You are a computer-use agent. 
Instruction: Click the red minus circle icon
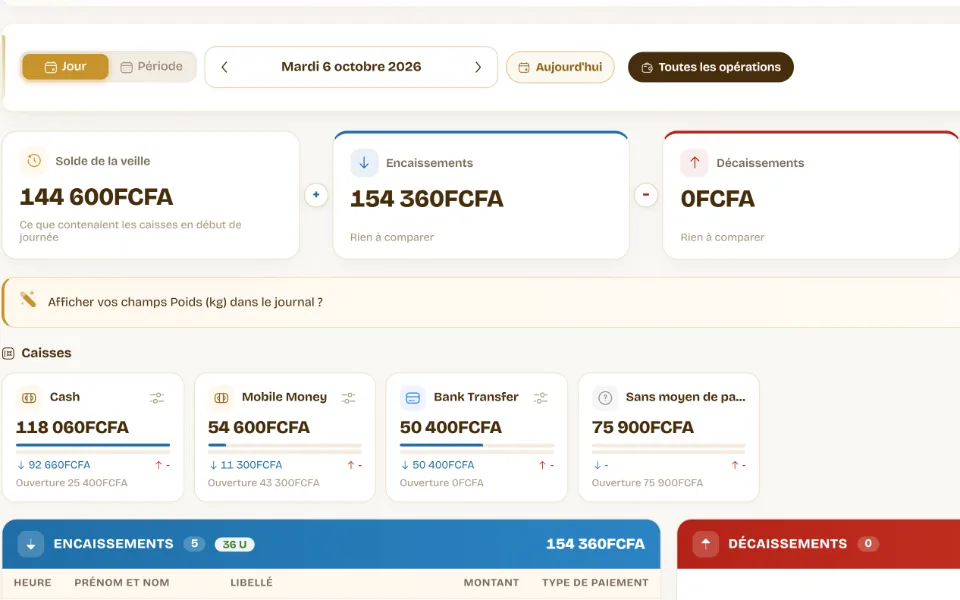[x=646, y=195]
